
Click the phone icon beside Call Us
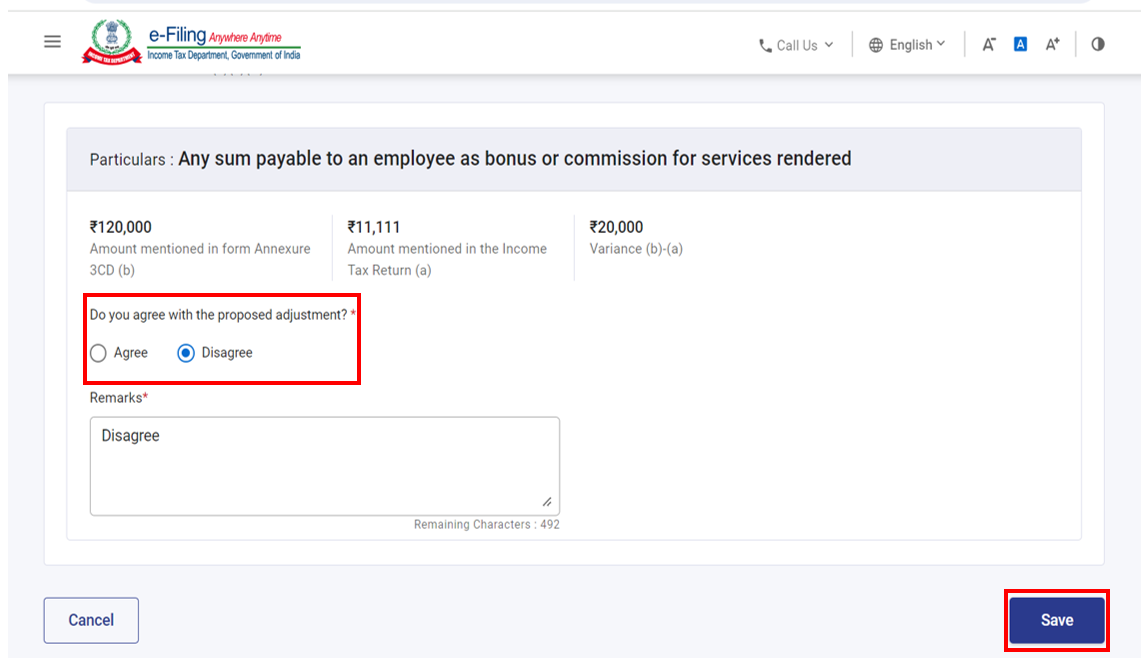(x=765, y=46)
